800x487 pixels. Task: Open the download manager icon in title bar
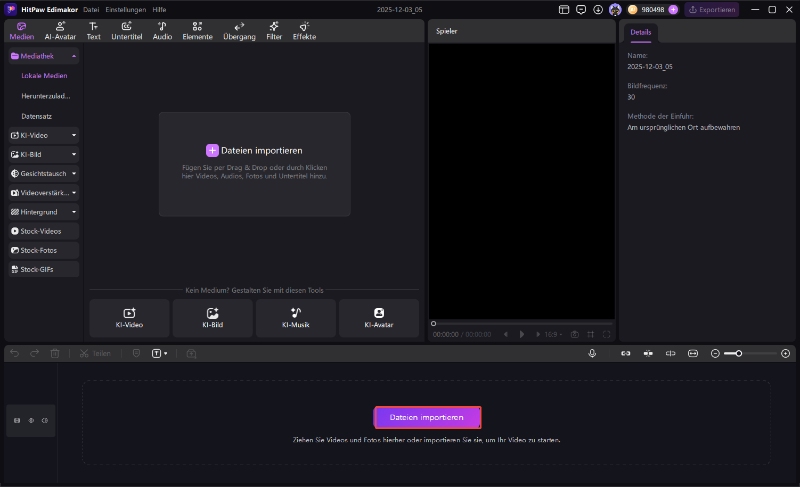pos(598,9)
